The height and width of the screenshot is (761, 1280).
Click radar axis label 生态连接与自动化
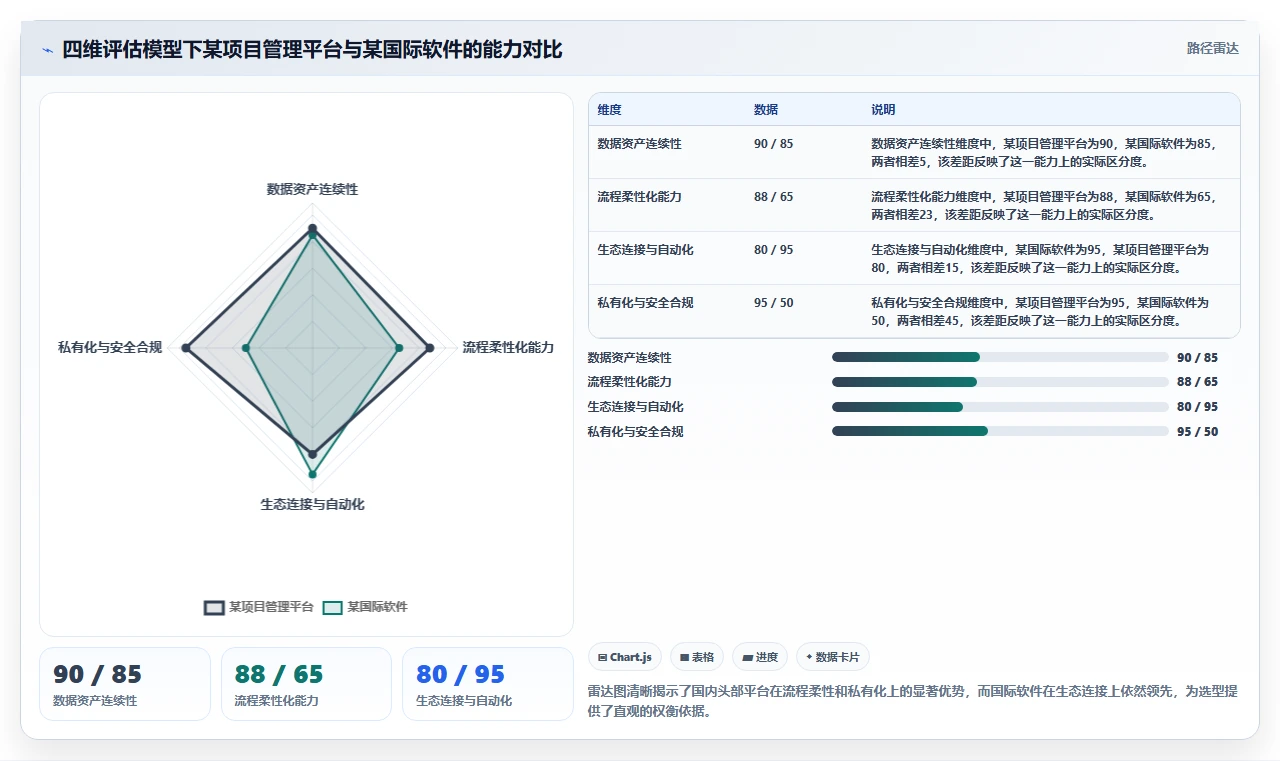312,504
